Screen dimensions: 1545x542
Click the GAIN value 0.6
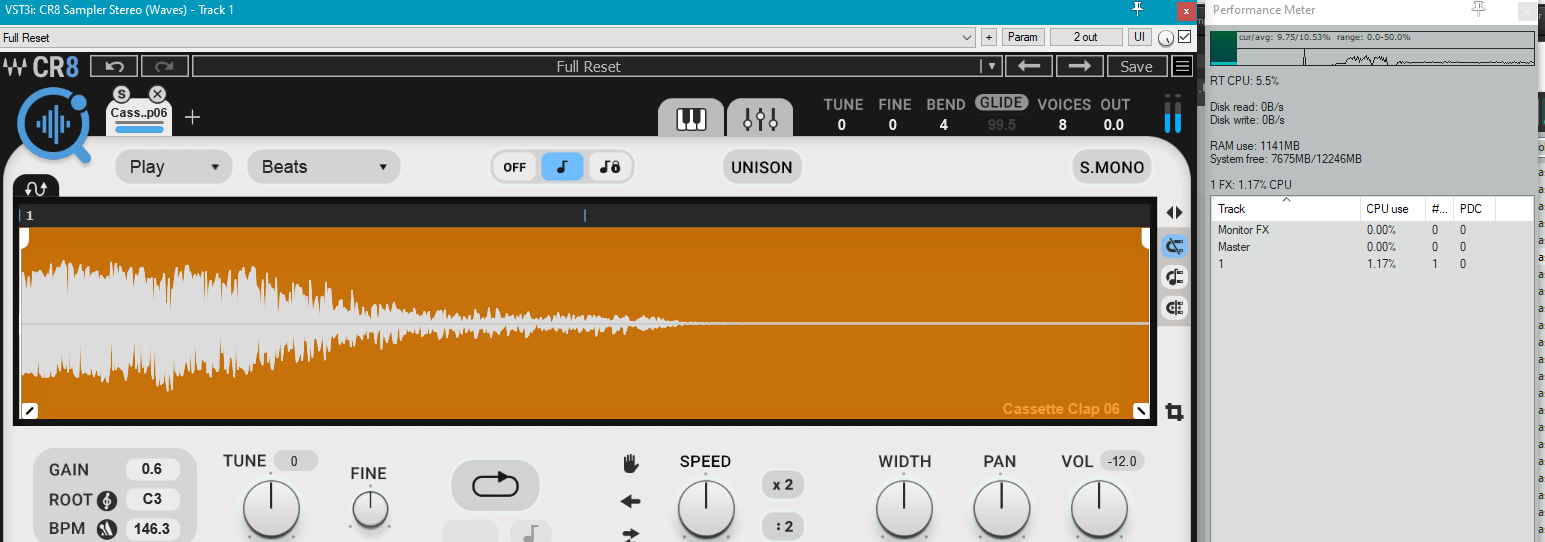pyautogui.click(x=152, y=469)
